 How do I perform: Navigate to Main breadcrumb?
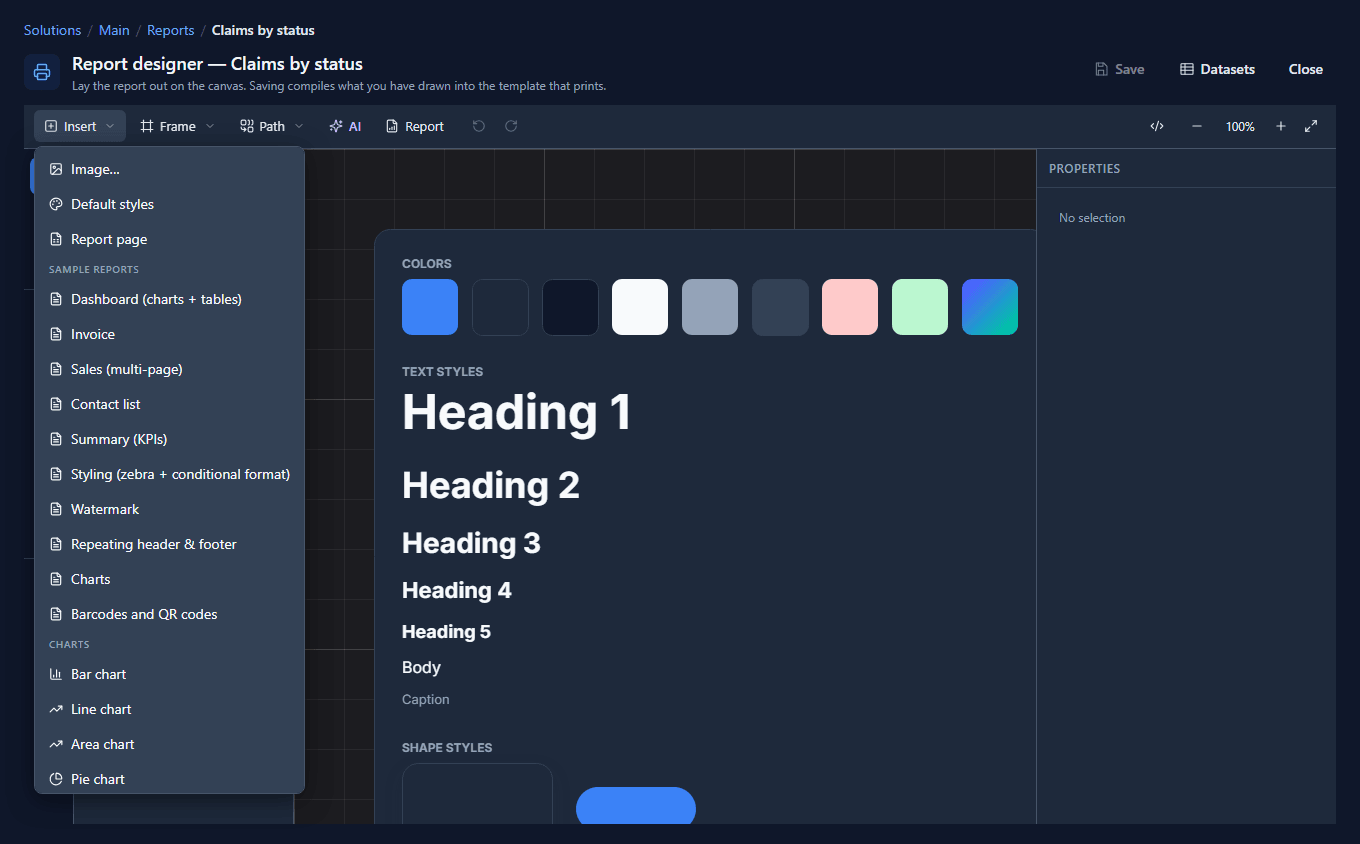tap(114, 30)
